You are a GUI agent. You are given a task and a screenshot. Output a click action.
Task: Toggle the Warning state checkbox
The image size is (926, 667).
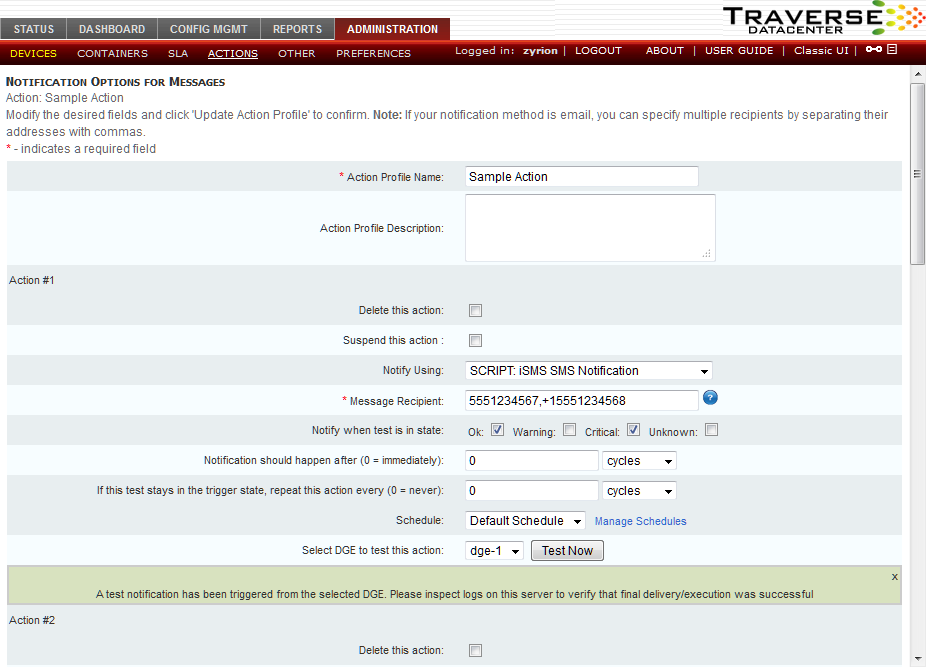click(x=569, y=431)
